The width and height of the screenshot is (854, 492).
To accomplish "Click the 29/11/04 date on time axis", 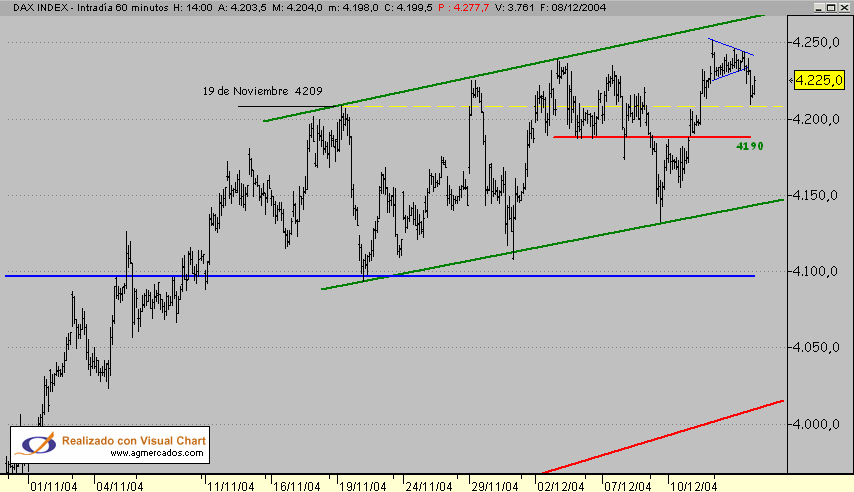I will [495, 486].
